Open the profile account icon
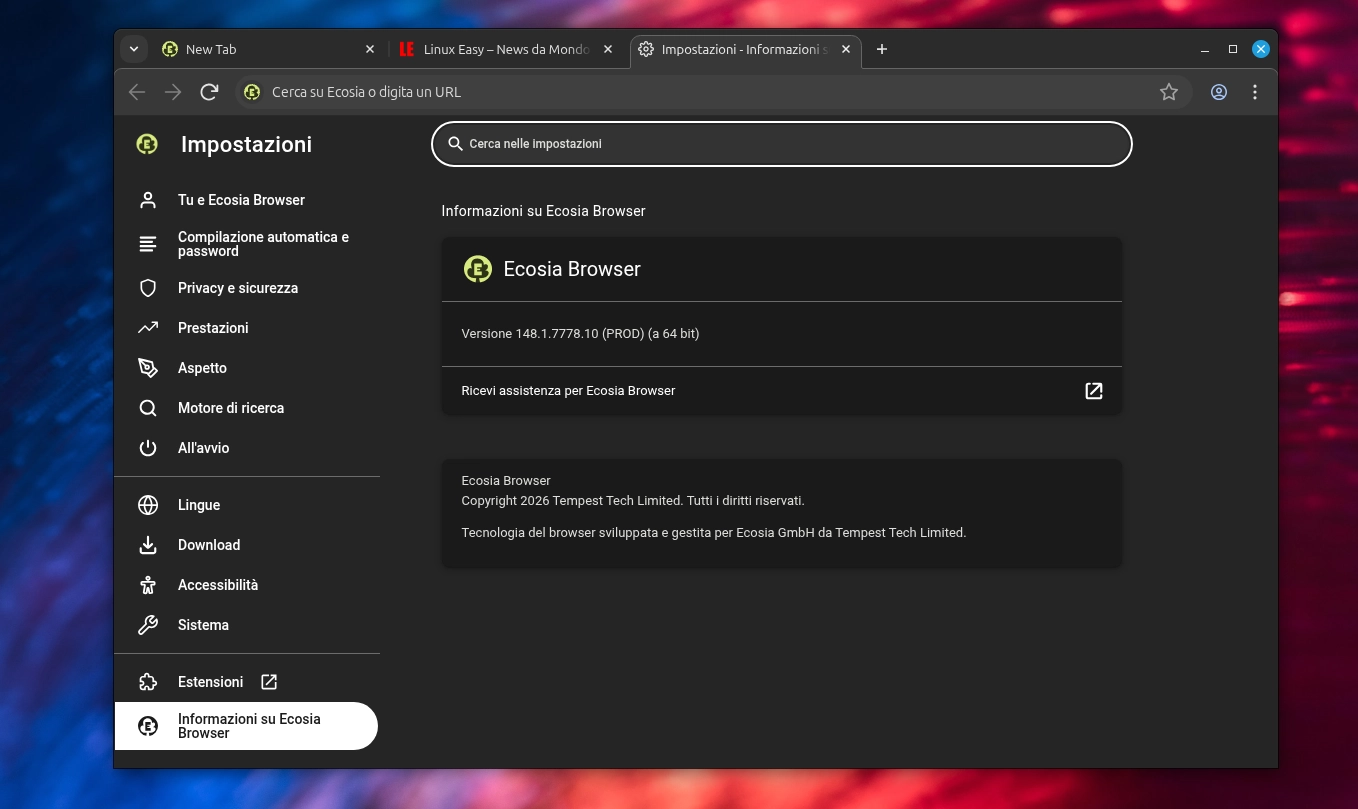The height and width of the screenshot is (809, 1358). 1218,92
